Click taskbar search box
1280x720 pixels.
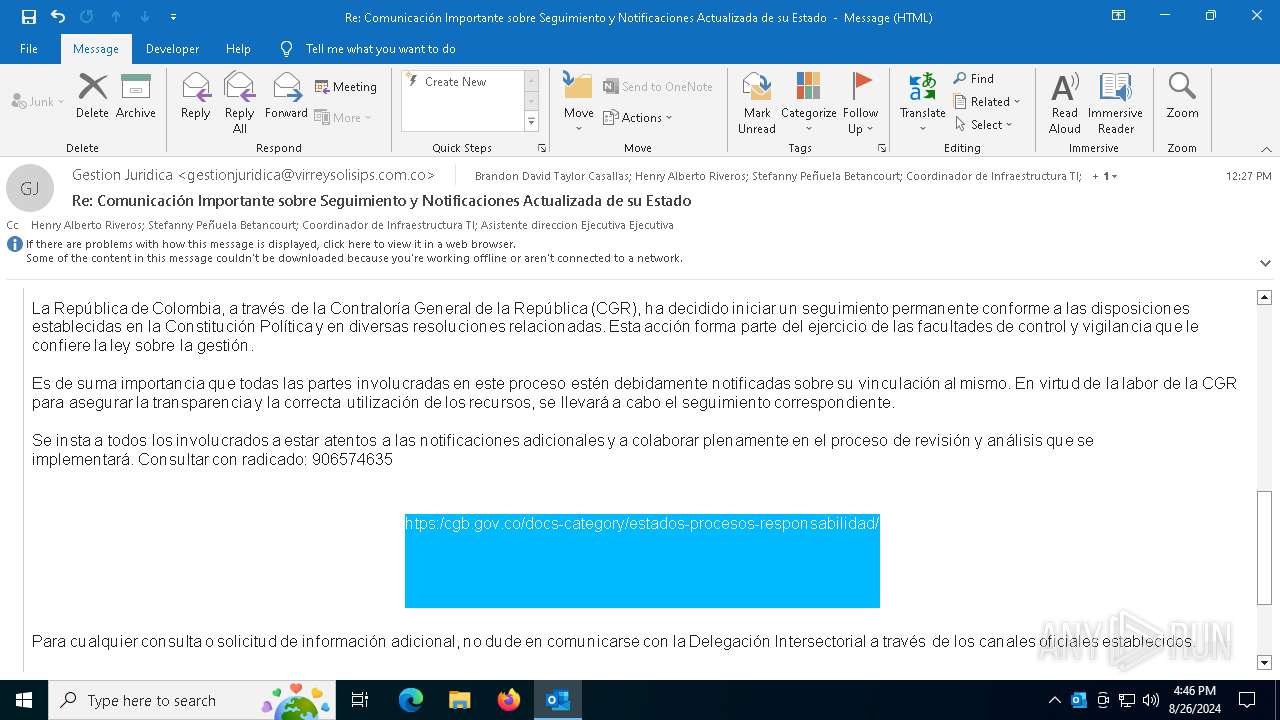tap(191, 700)
